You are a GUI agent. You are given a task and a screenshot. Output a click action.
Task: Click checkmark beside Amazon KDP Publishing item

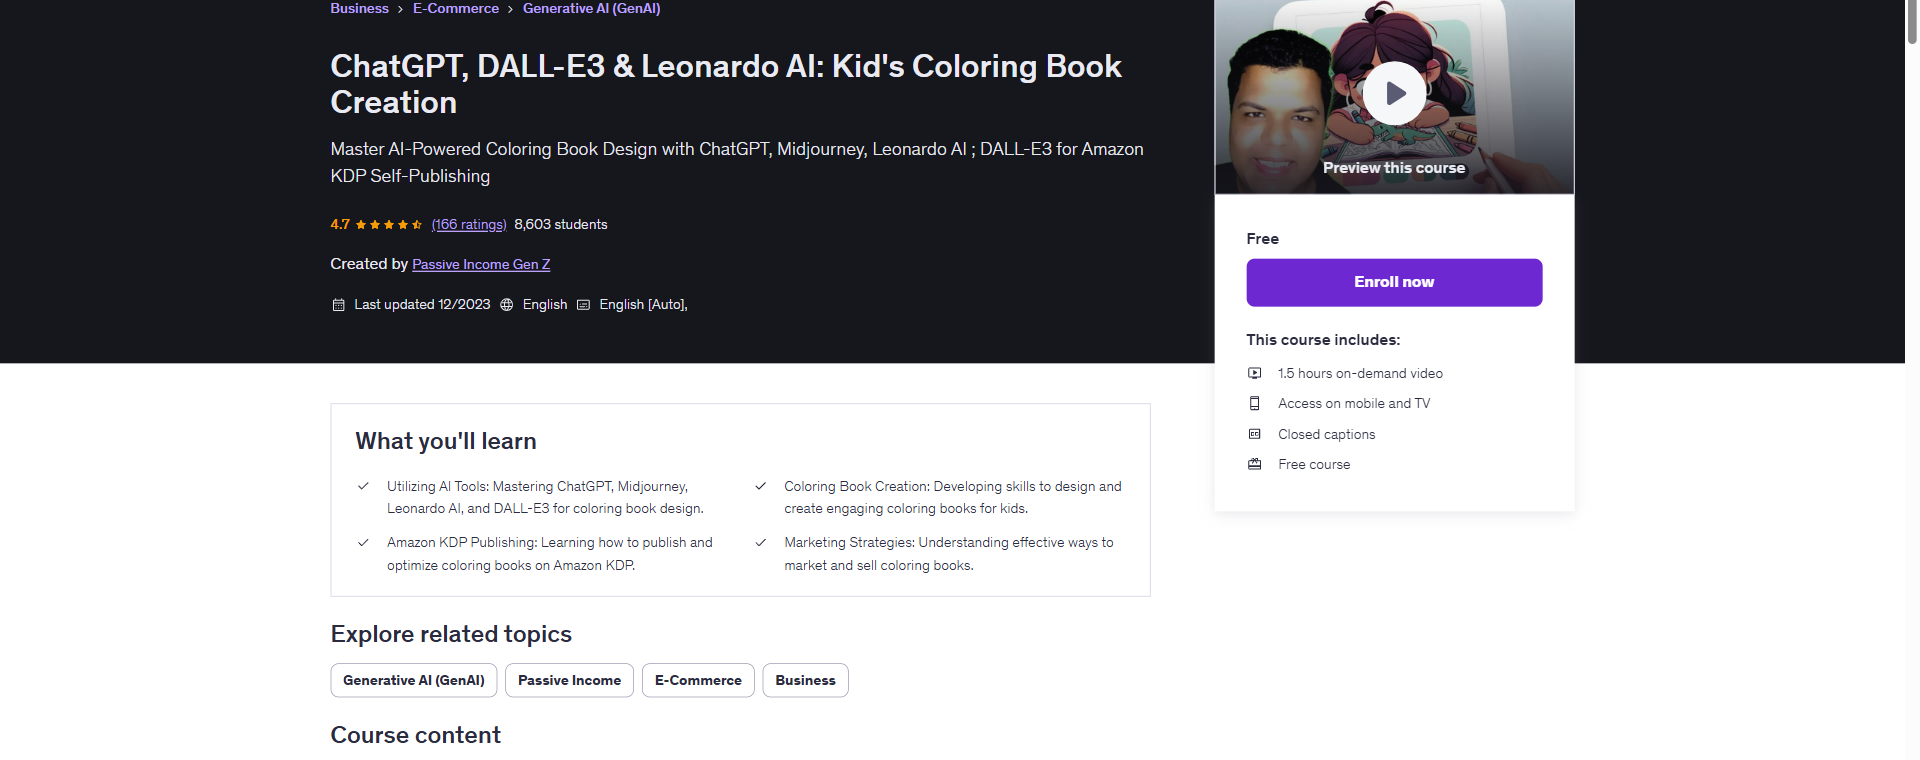(x=363, y=543)
